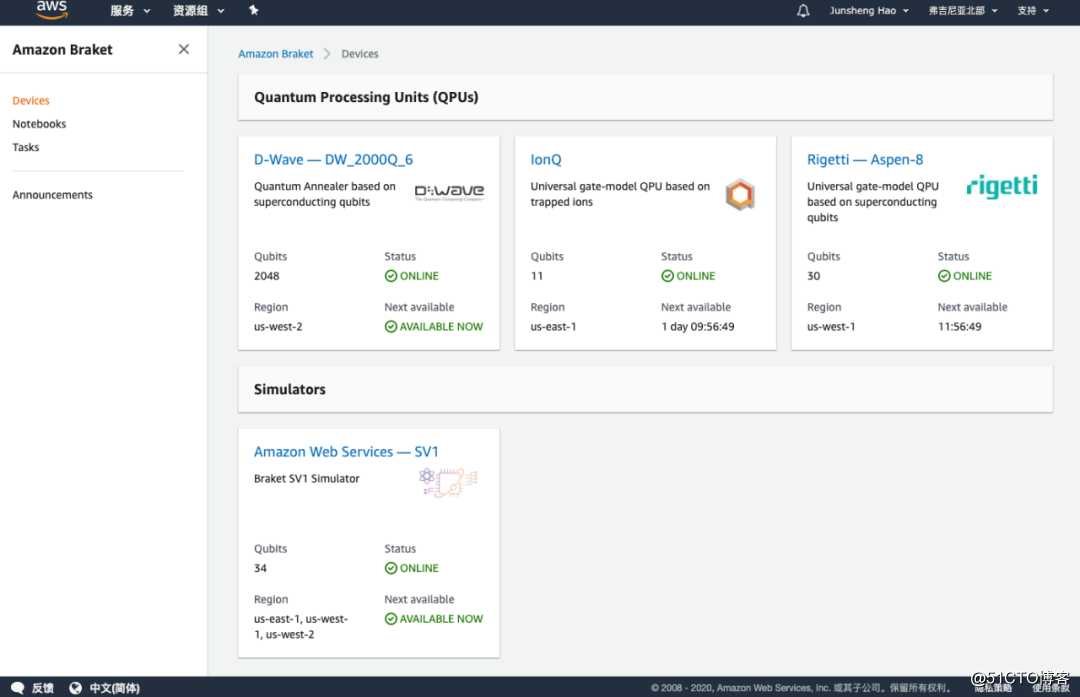Open the IonQ device link
Image resolution: width=1080 pixels, height=697 pixels.
pos(546,159)
